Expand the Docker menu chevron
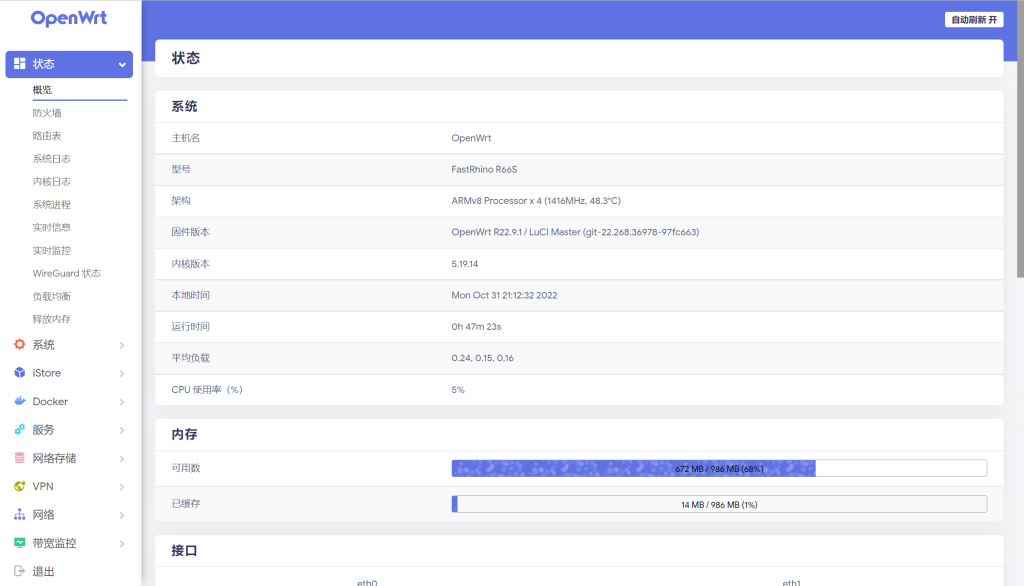This screenshot has width=1024, height=586. [x=122, y=402]
